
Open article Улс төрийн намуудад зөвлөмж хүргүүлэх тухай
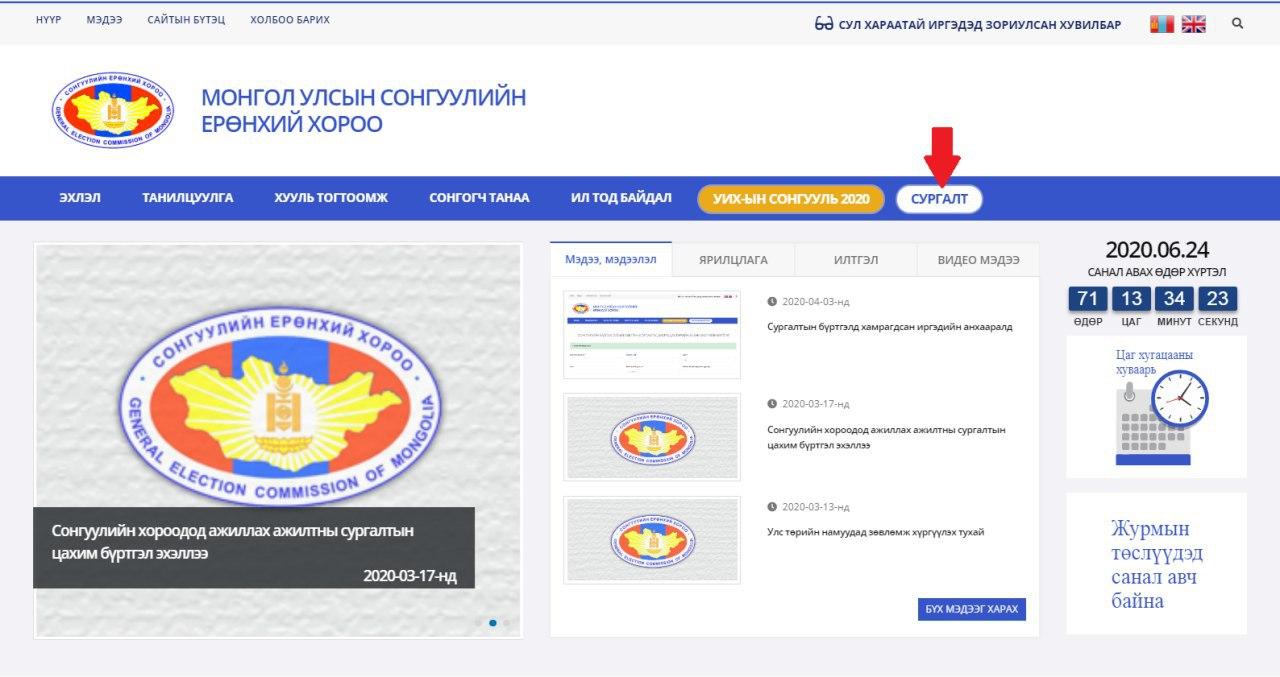876,532
